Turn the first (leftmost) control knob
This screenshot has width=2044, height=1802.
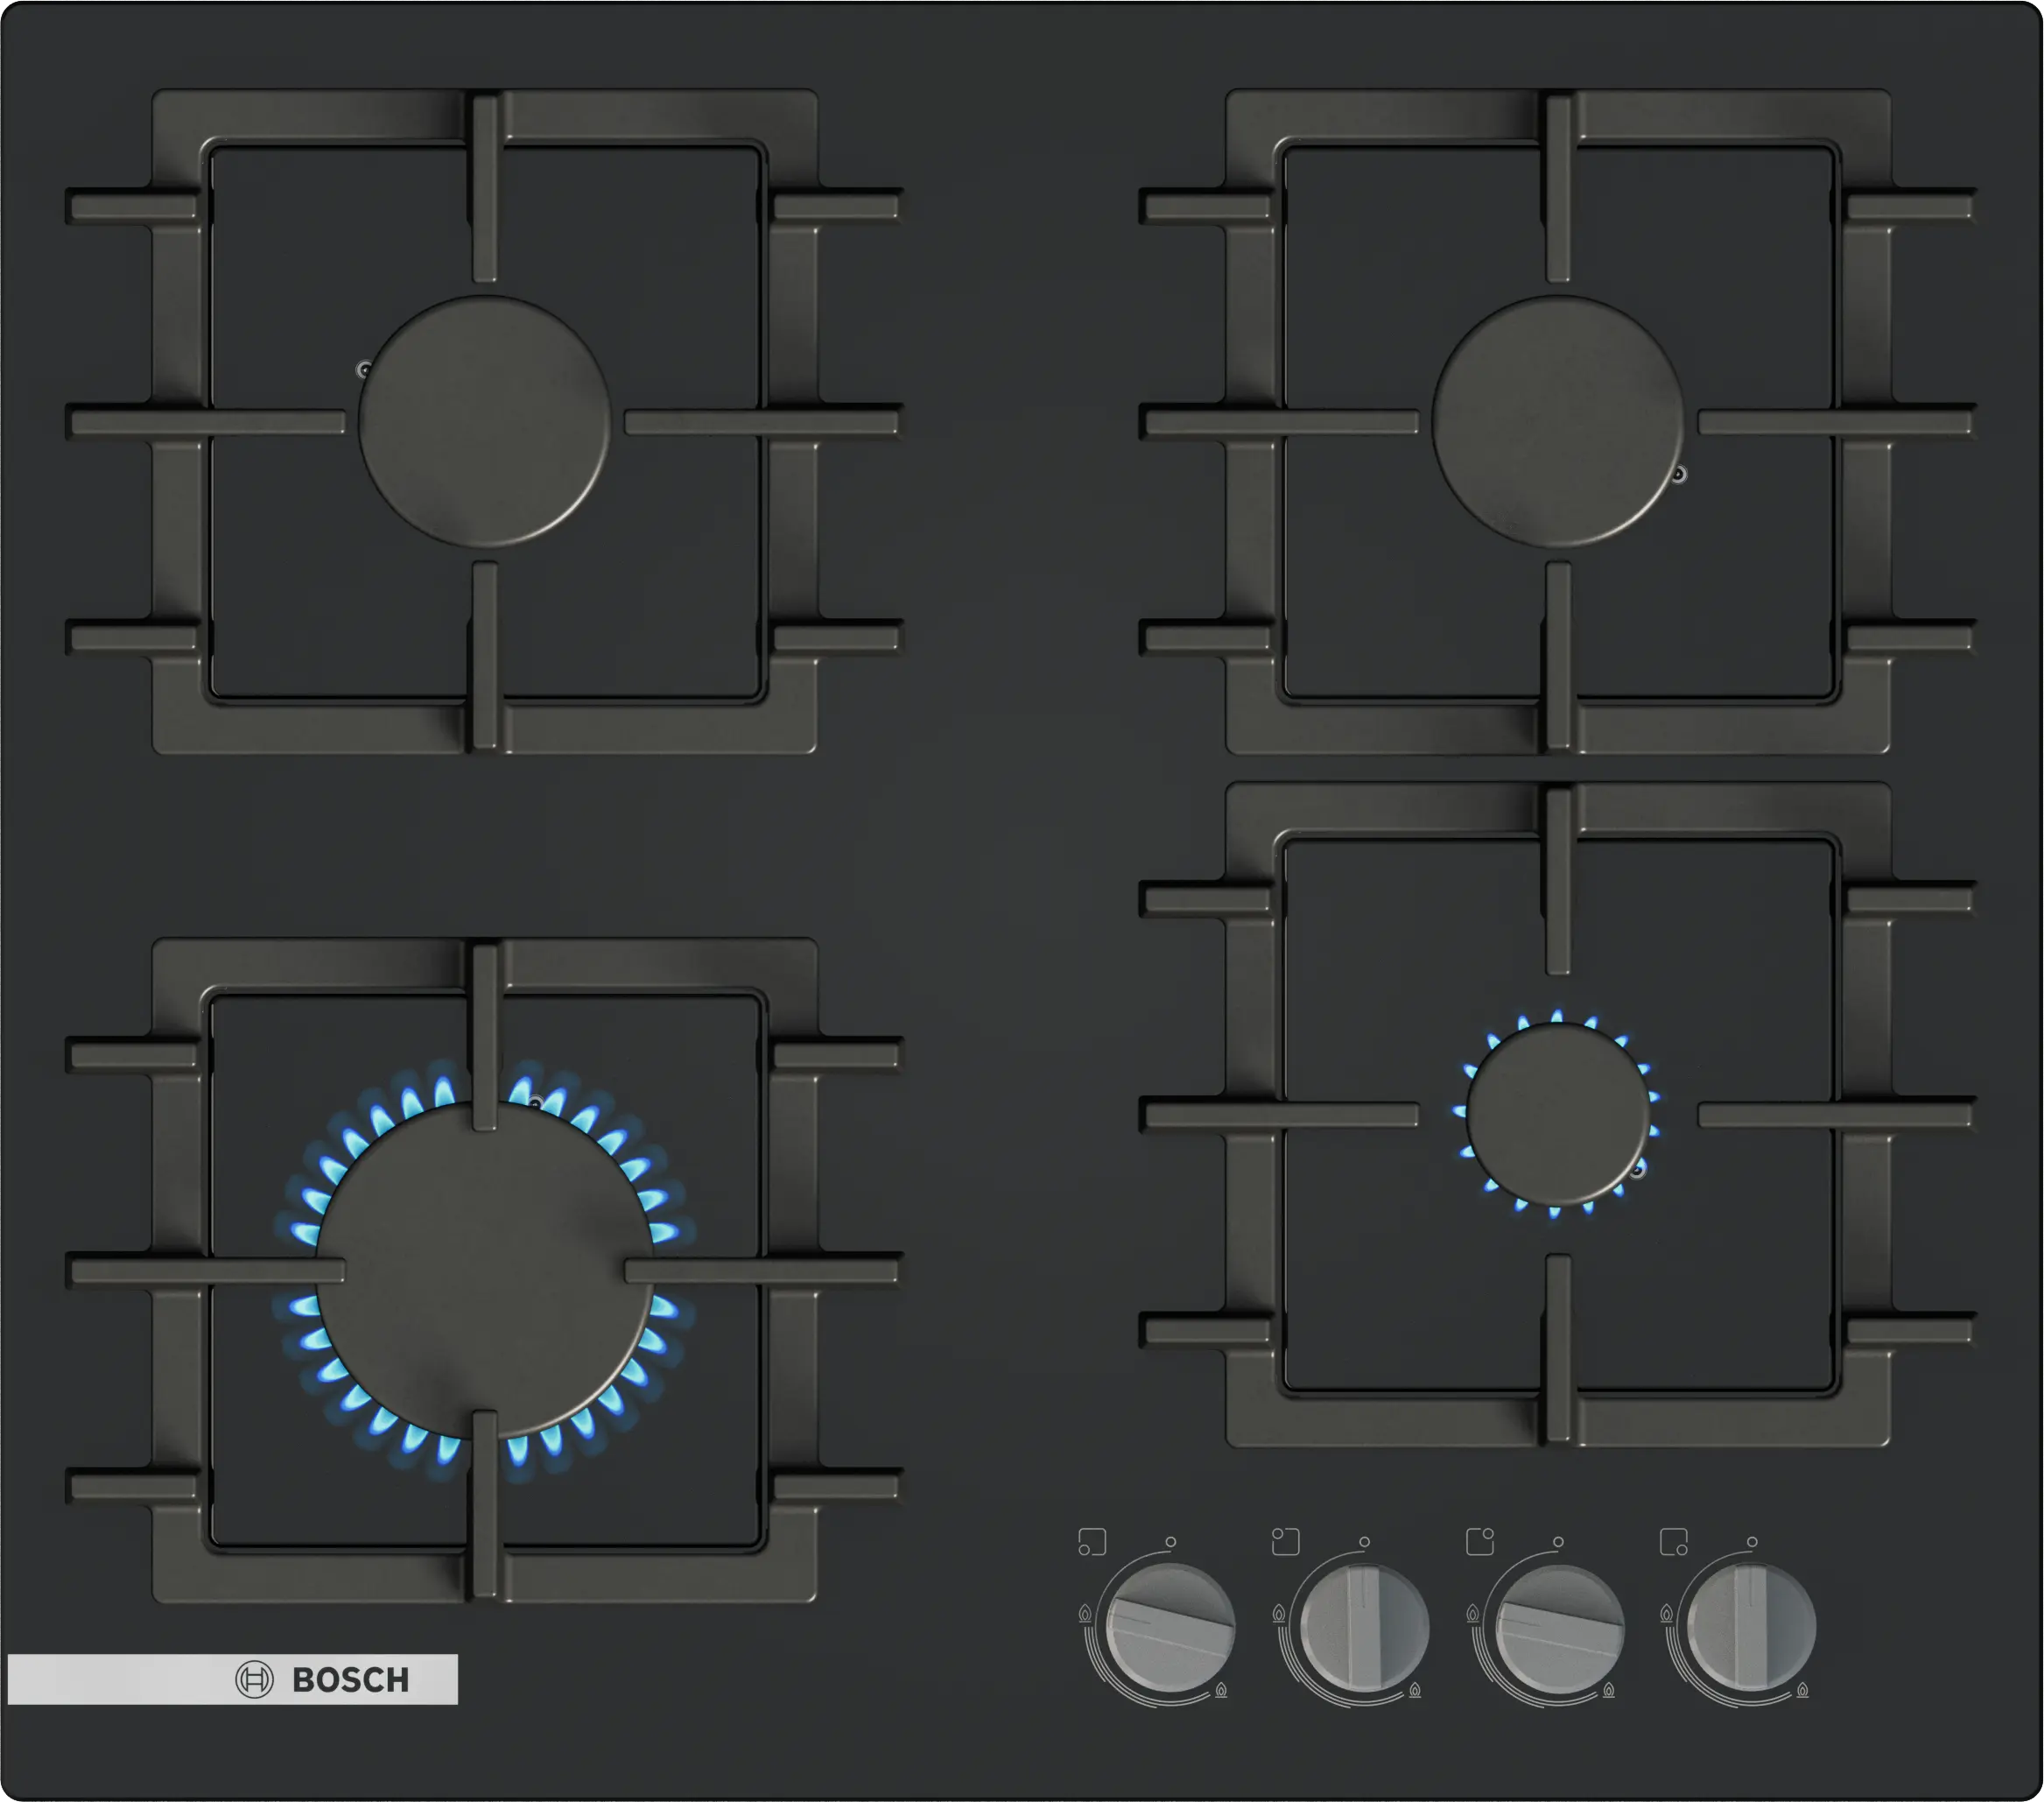click(x=1171, y=1628)
